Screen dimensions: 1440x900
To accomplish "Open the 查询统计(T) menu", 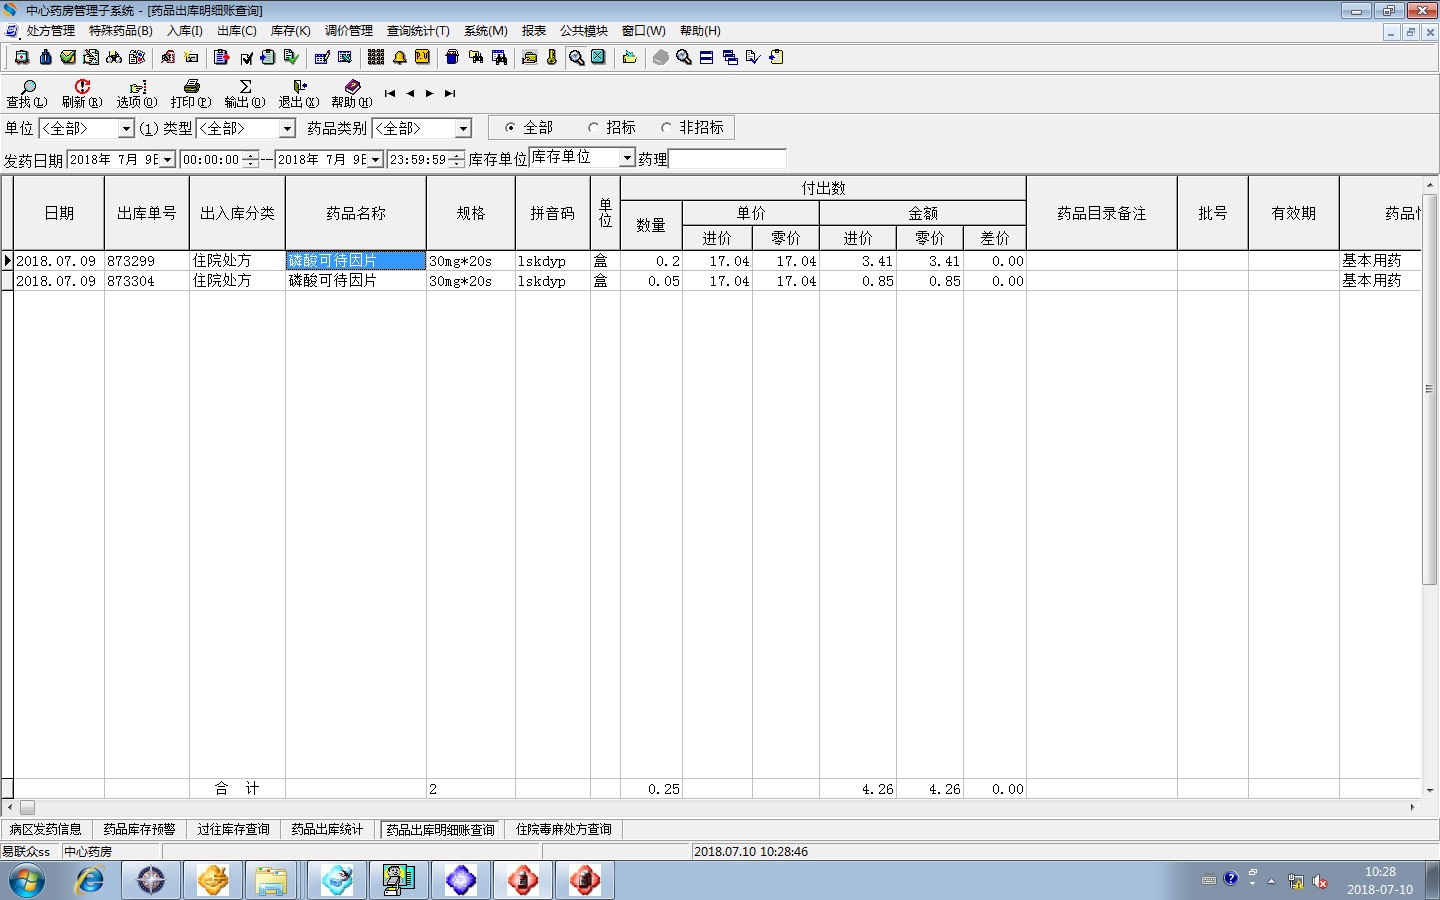I will click(x=418, y=31).
